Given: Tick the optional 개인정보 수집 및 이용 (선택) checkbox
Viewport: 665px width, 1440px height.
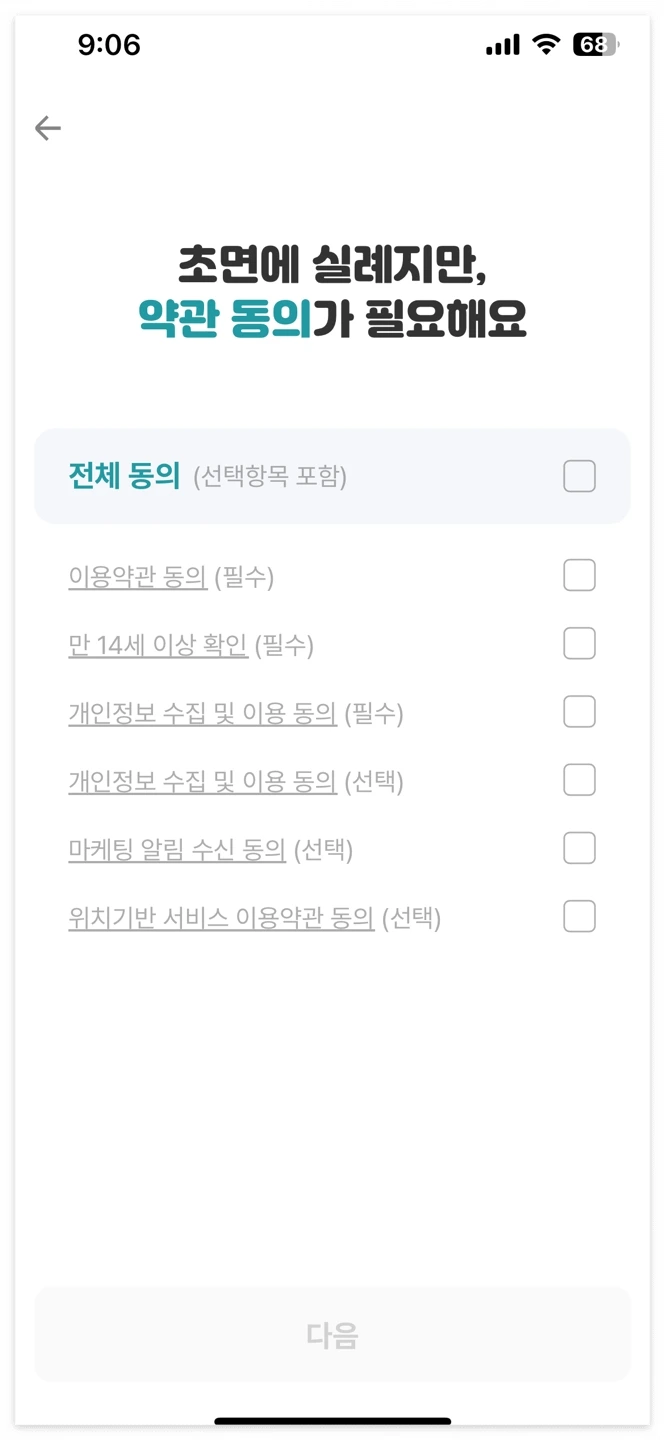Looking at the screenshot, I should (x=579, y=780).
